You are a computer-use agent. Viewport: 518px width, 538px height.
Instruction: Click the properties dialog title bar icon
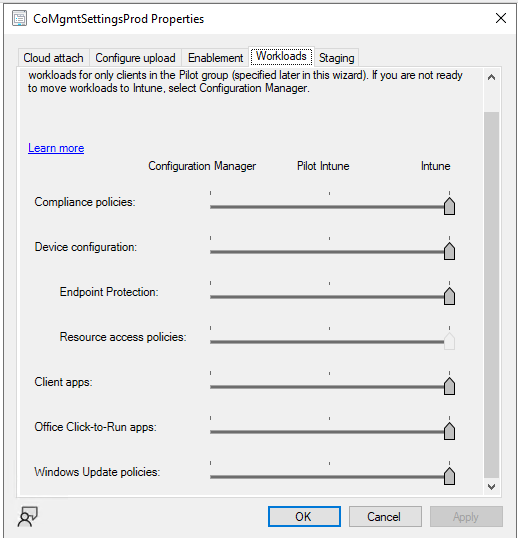click(x=19, y=19)
